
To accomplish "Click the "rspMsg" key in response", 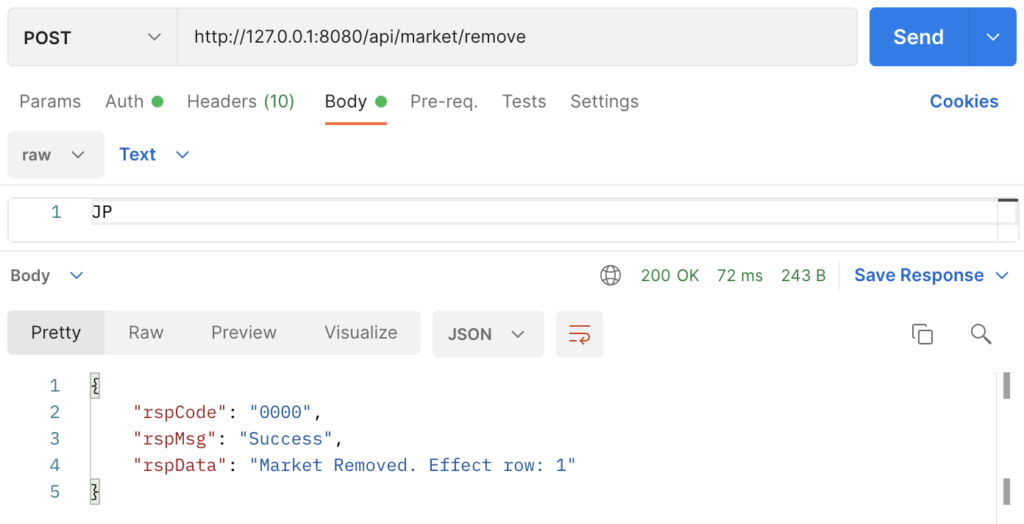I will click(174, 438).
